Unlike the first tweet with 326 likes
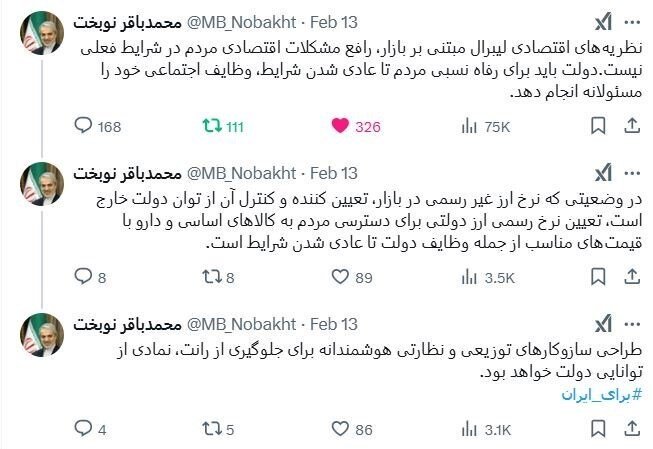Viewport: 653px width, 449px height. click(x=340, y=127)
